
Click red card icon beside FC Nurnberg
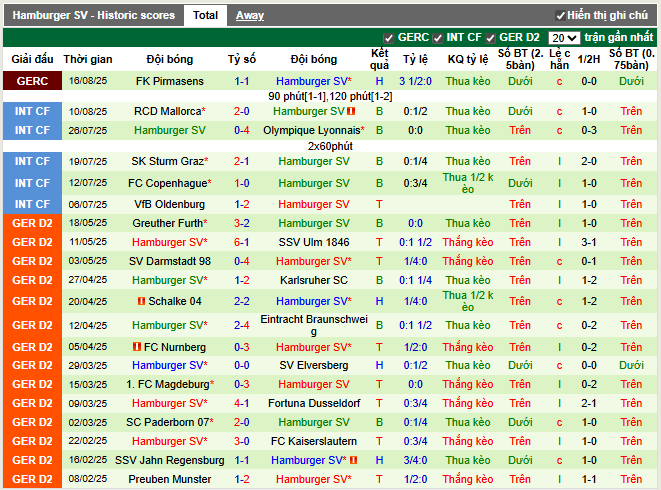(x=137, y=347)
